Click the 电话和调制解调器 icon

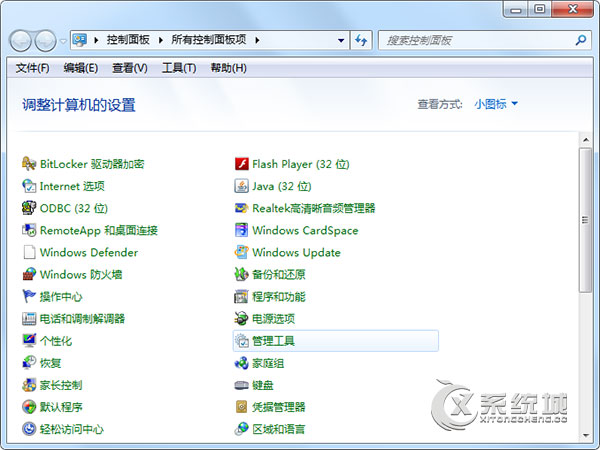pos(29,319)
